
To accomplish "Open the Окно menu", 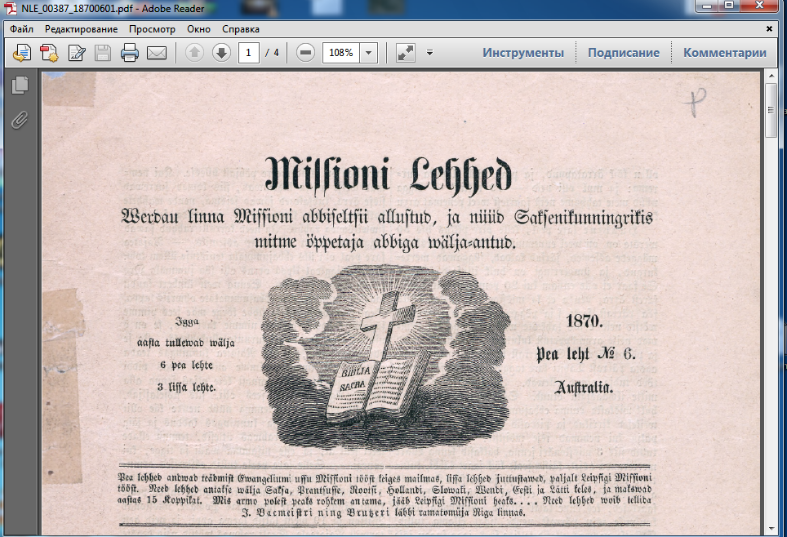I will point(199,29).
